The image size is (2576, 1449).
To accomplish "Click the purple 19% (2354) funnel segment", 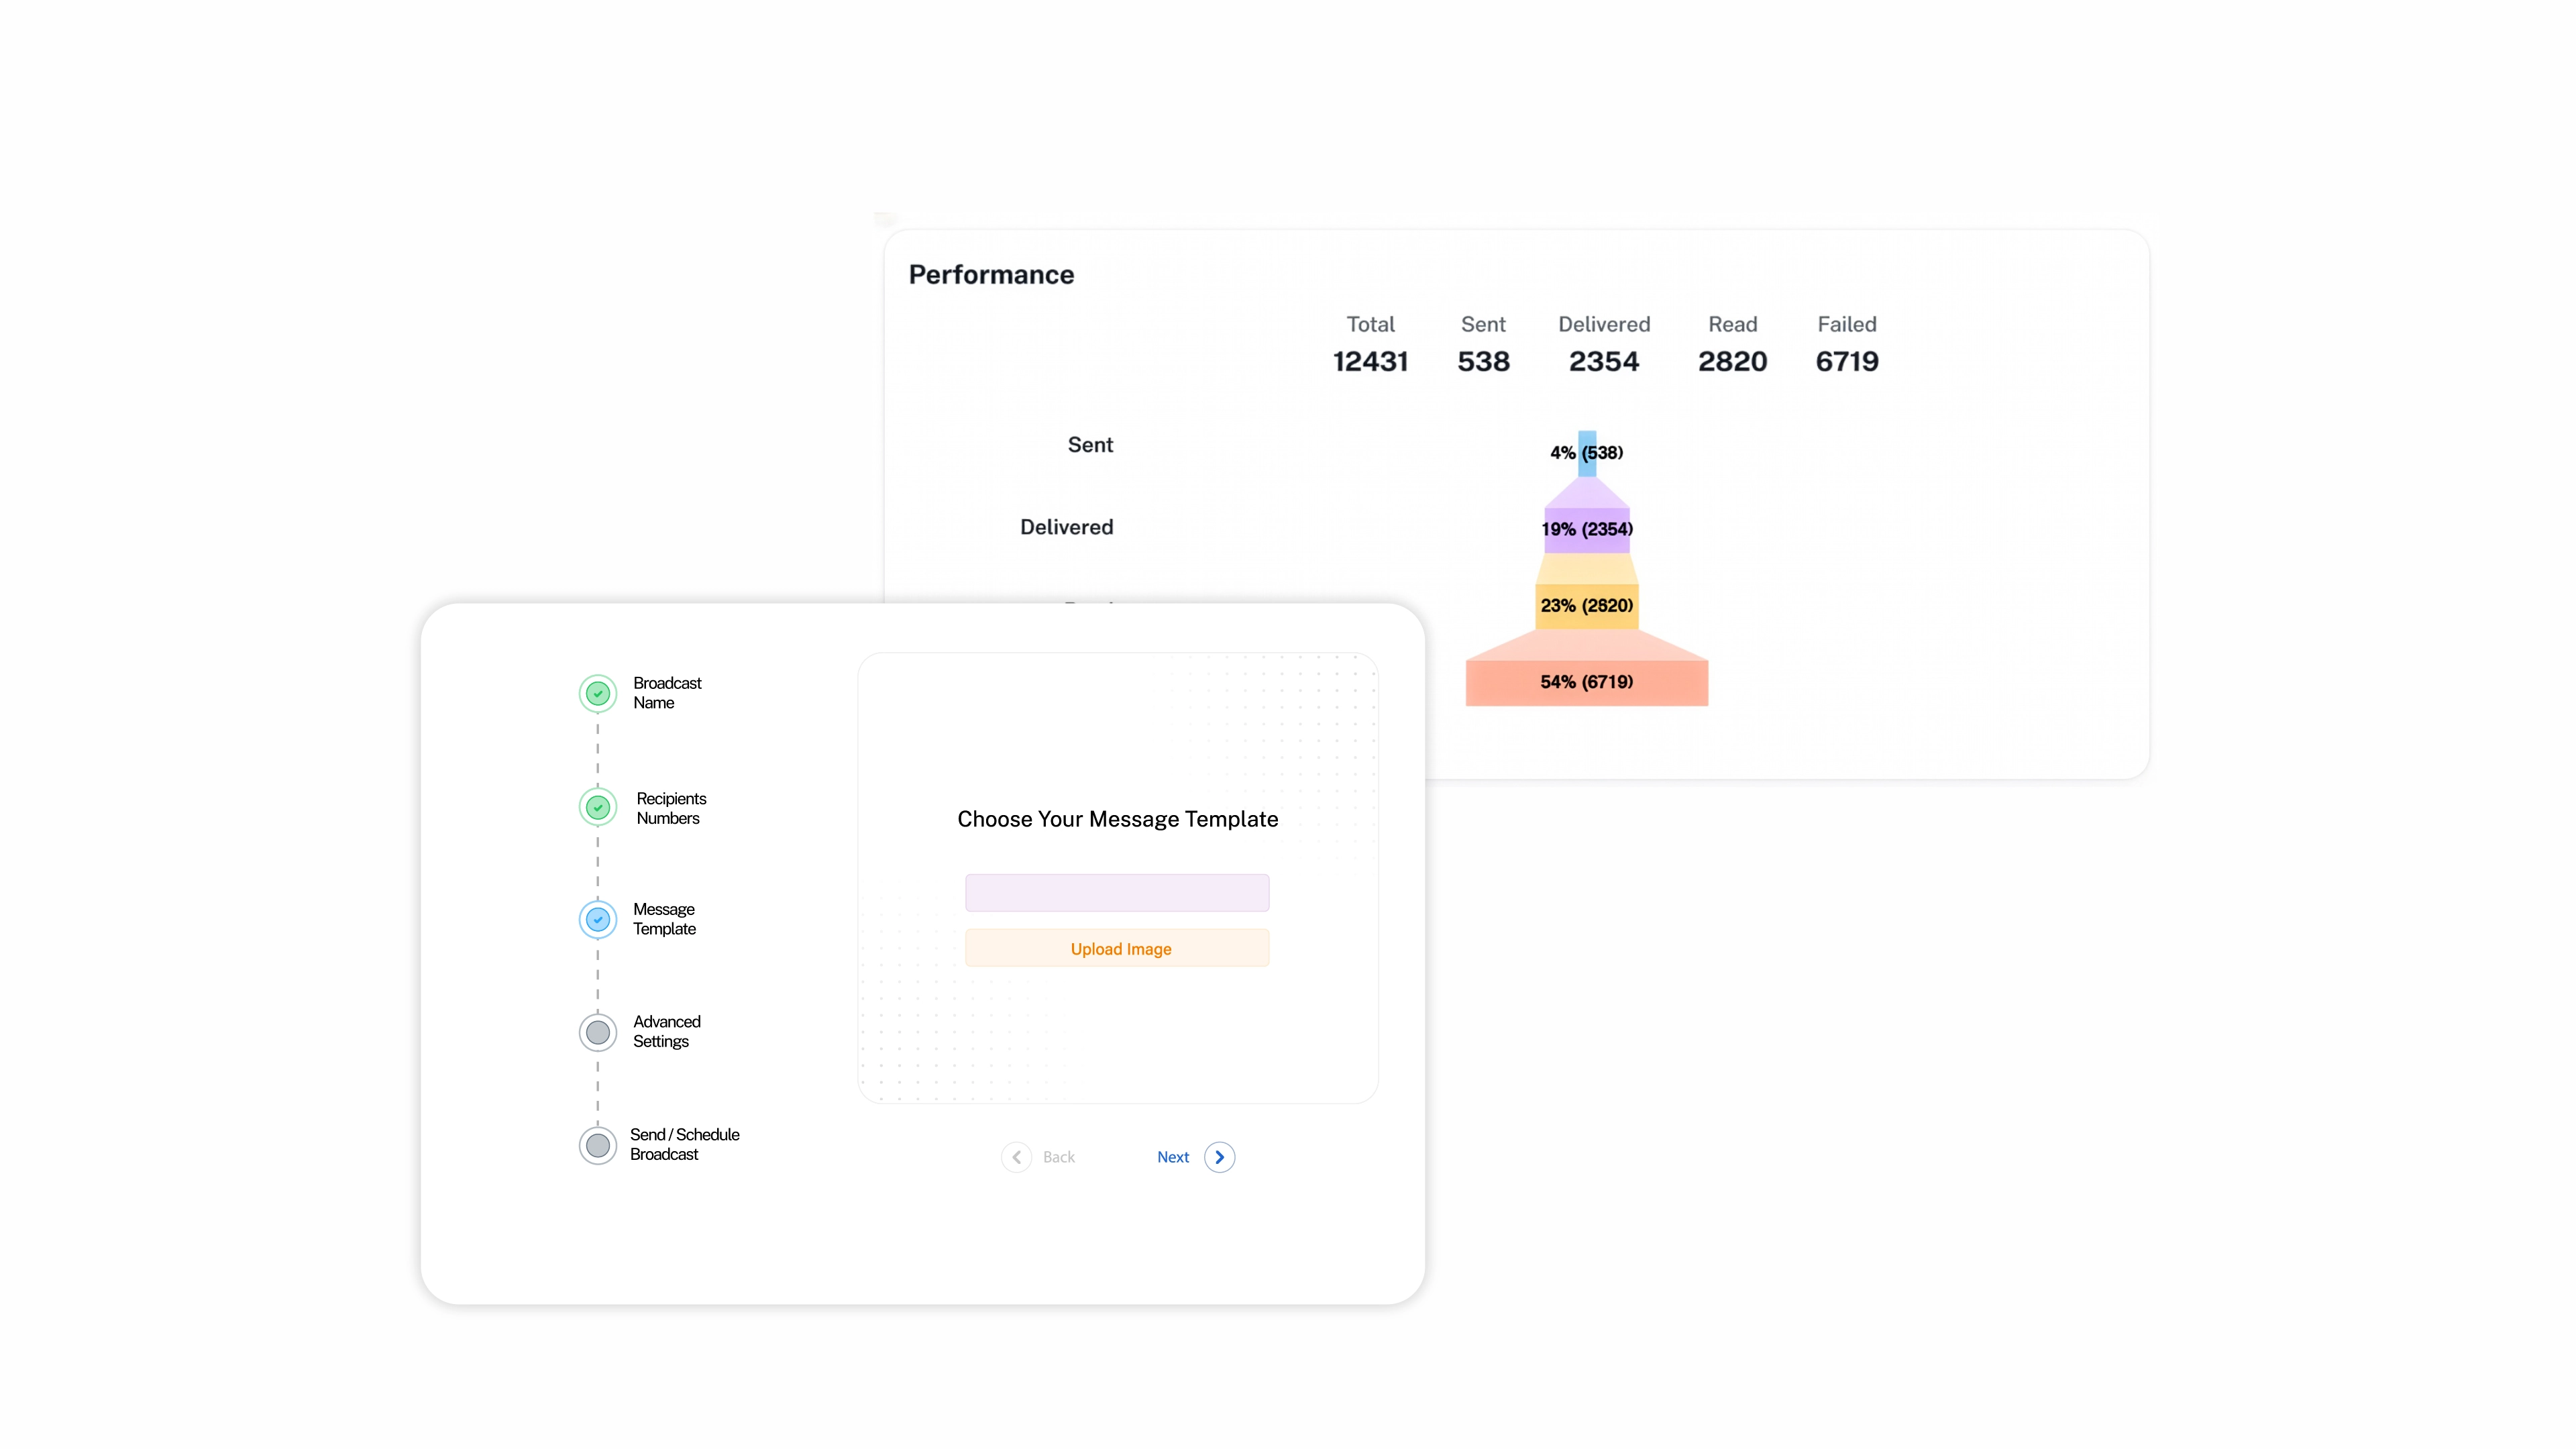I will pos(1587,529).
